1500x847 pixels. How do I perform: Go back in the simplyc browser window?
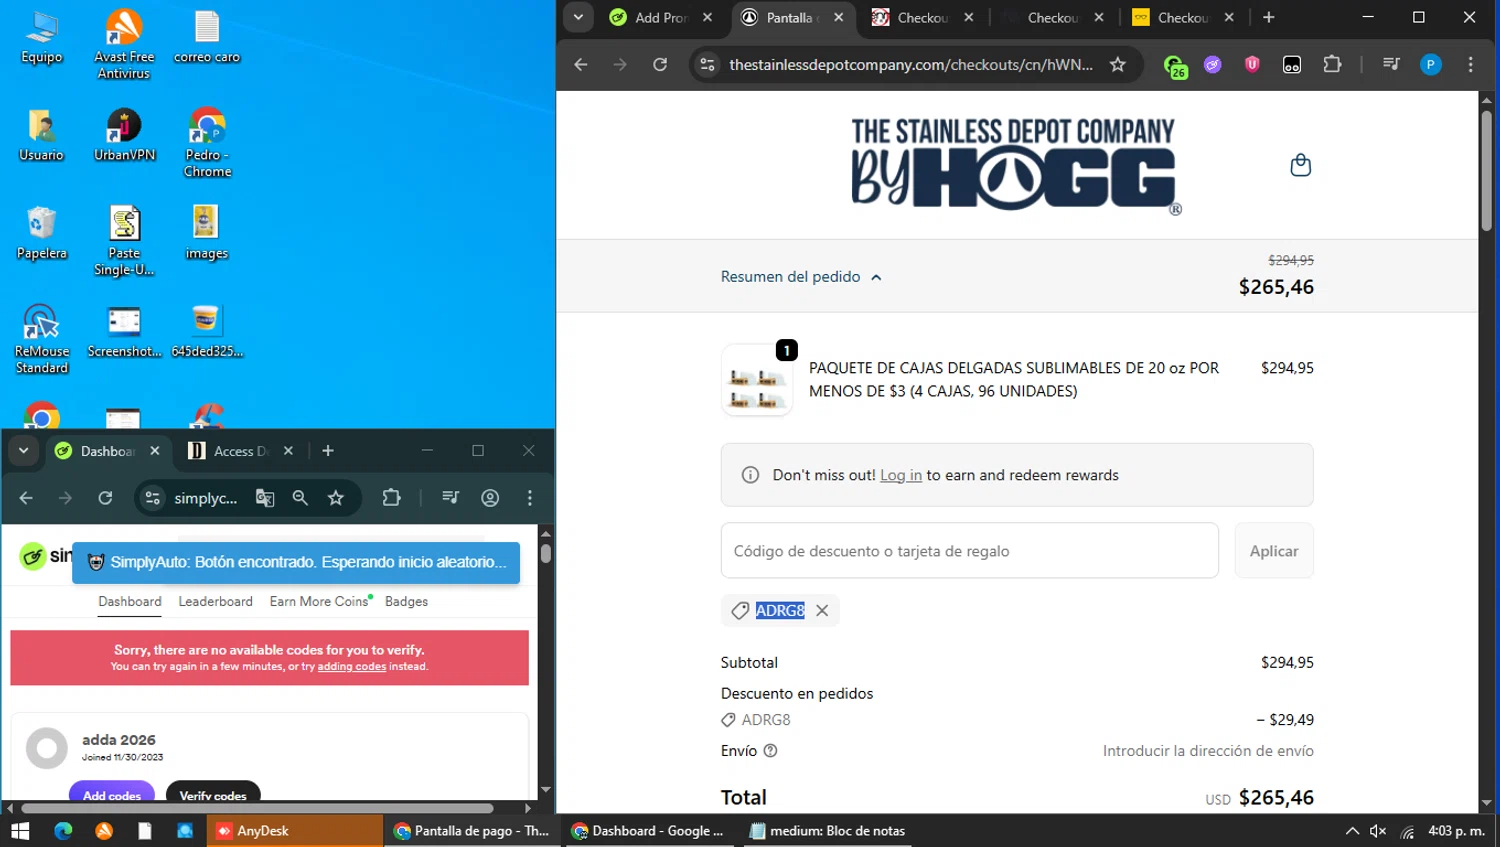click(26, 498)
